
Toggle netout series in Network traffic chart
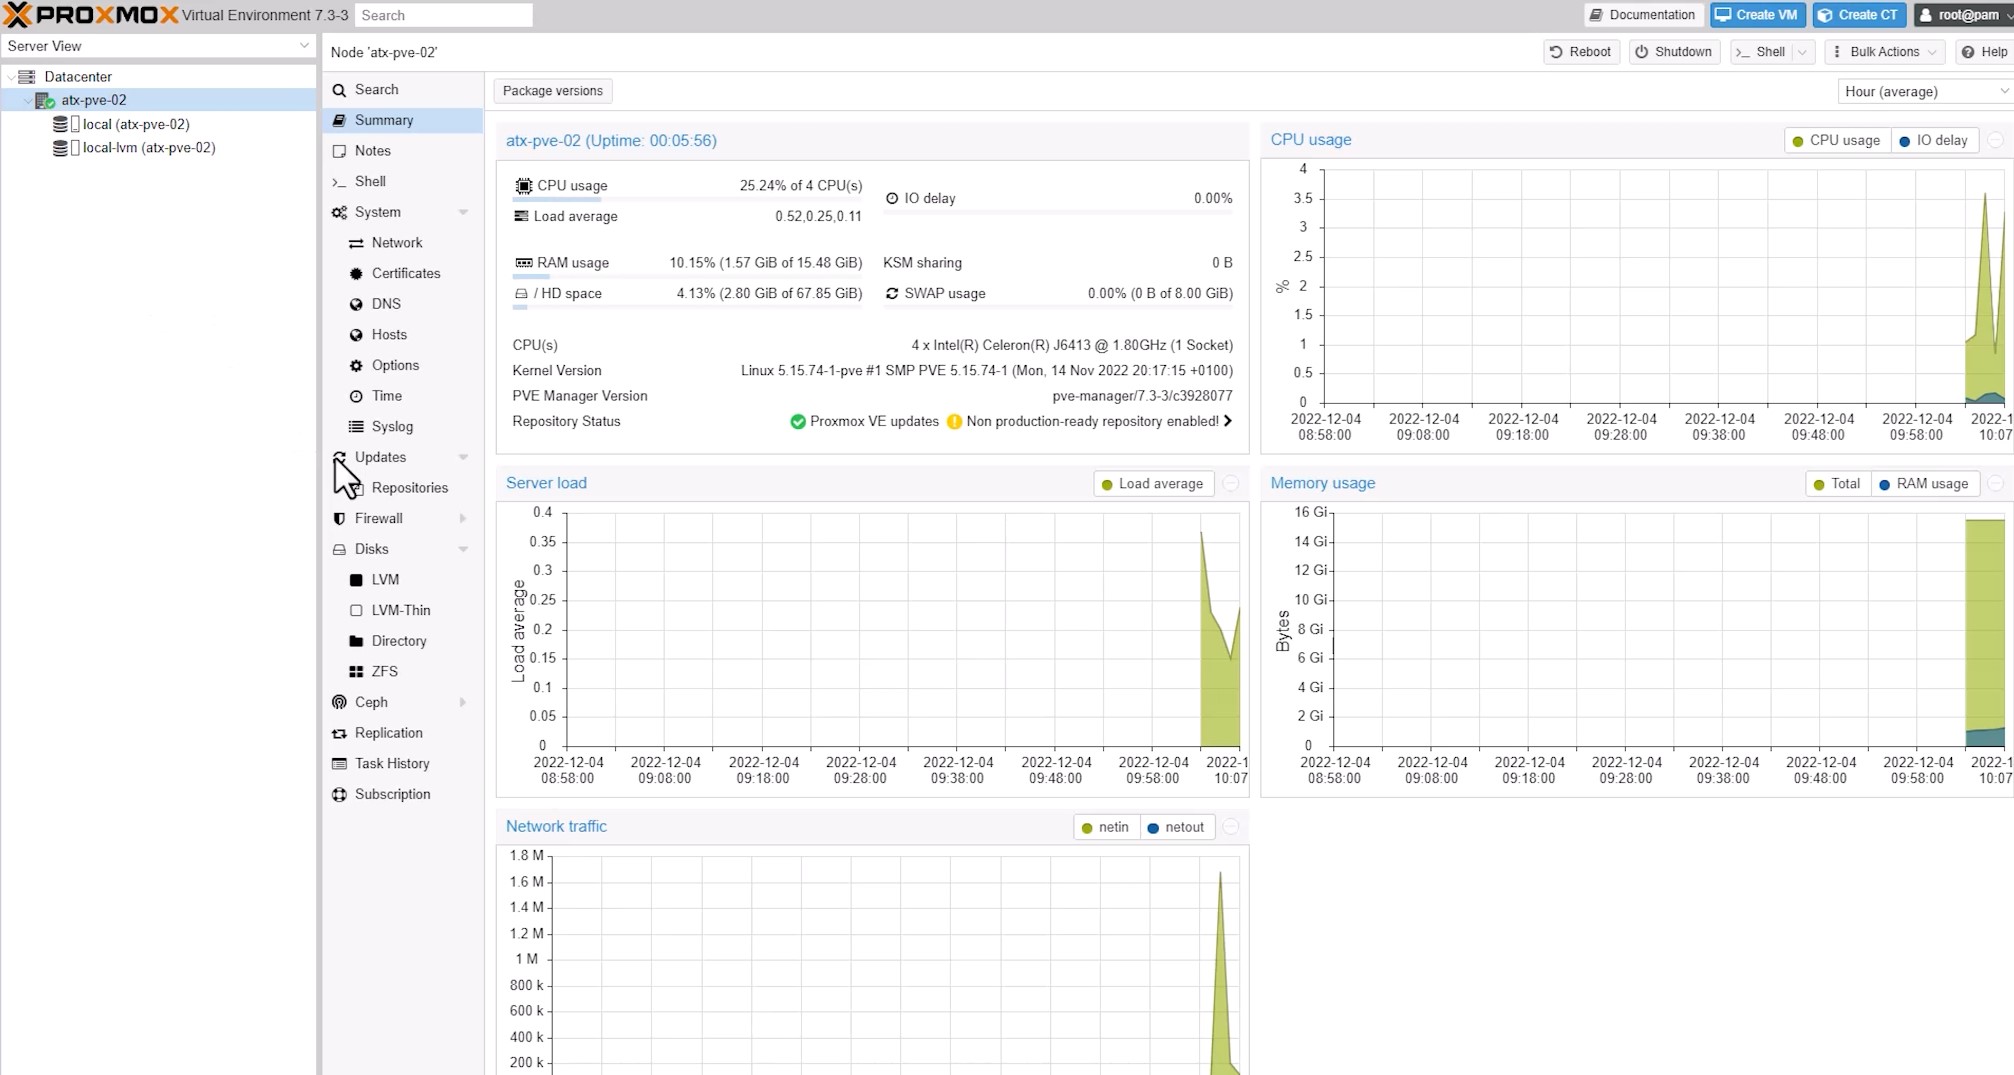pyautogui.click(x=1175, y=828)
